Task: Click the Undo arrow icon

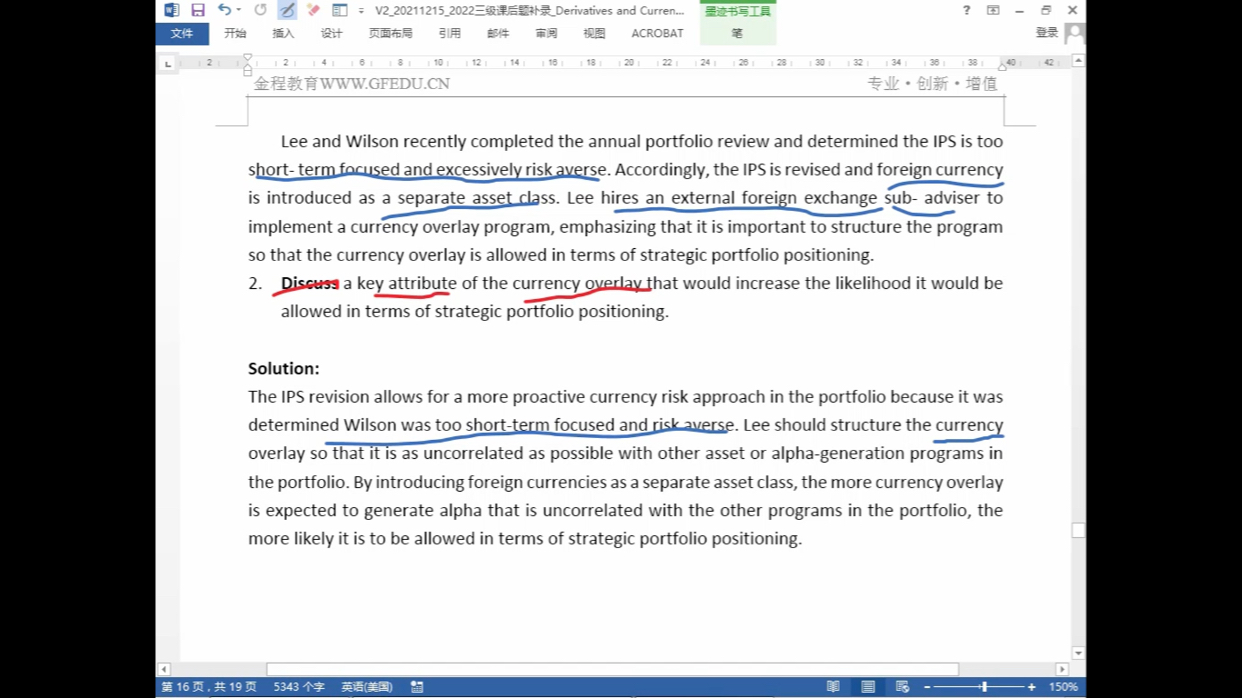Action: [224, 10]
